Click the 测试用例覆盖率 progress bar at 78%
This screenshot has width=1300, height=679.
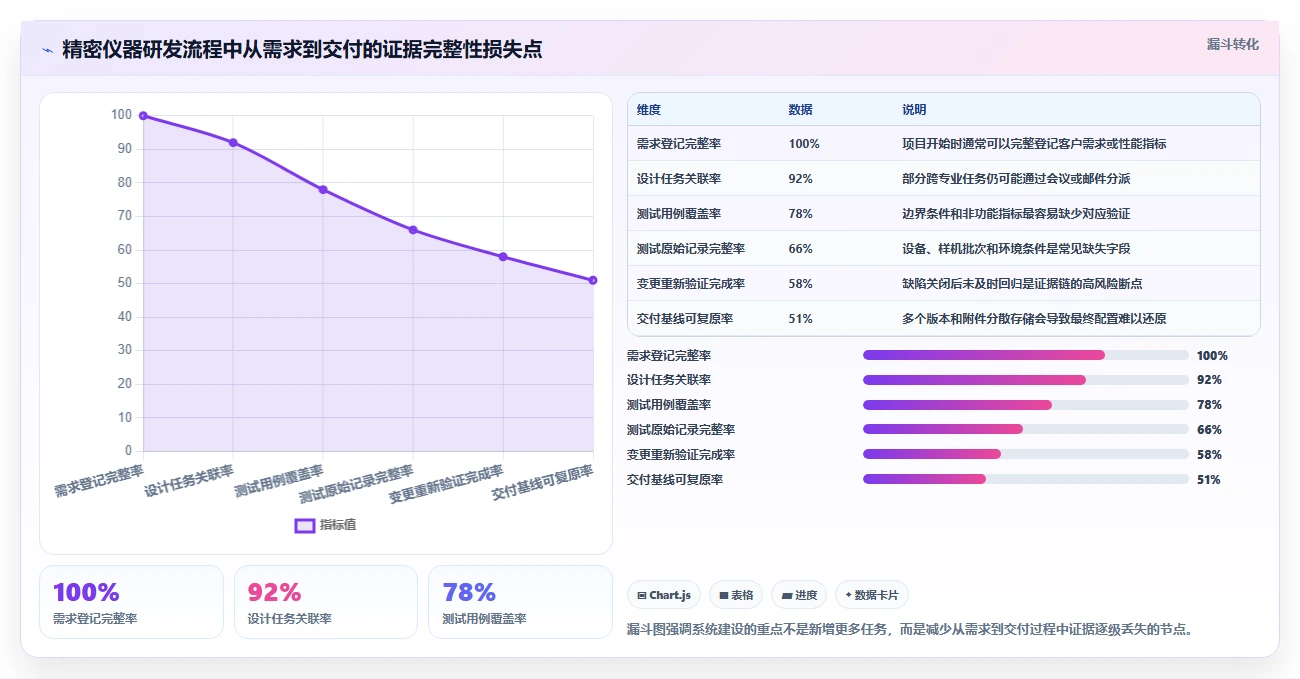(x=1026, y=405)
